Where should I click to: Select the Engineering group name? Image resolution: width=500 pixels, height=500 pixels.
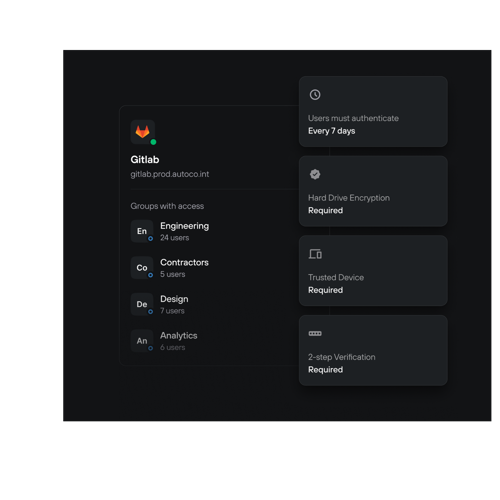pyautogui.click(x=185, y=226)
